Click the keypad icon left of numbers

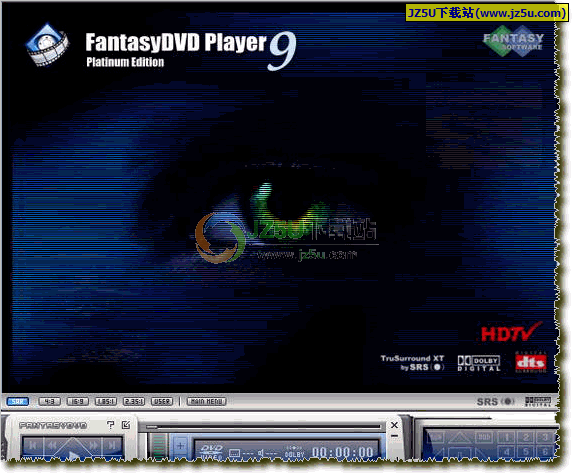coord(484,437)
